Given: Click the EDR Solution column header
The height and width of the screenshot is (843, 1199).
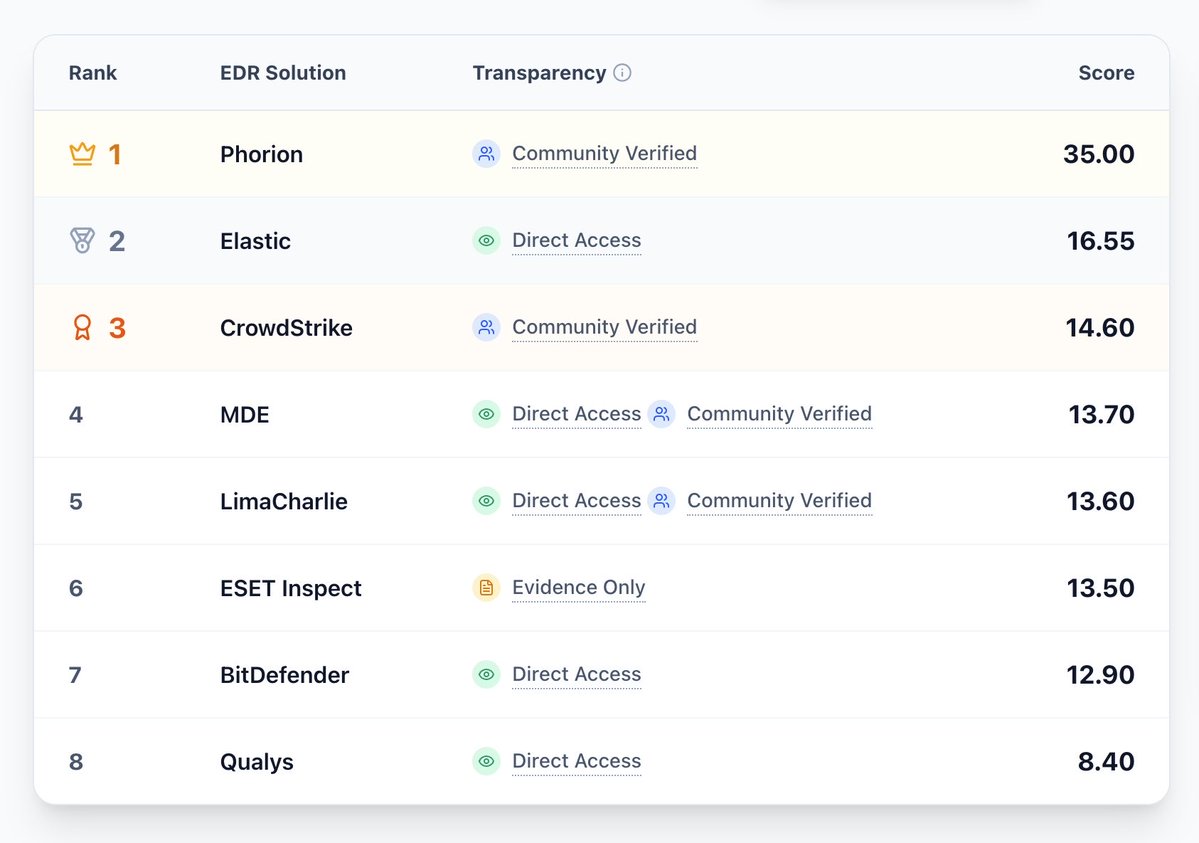Looking at the screenshot, I should point(283,73).
